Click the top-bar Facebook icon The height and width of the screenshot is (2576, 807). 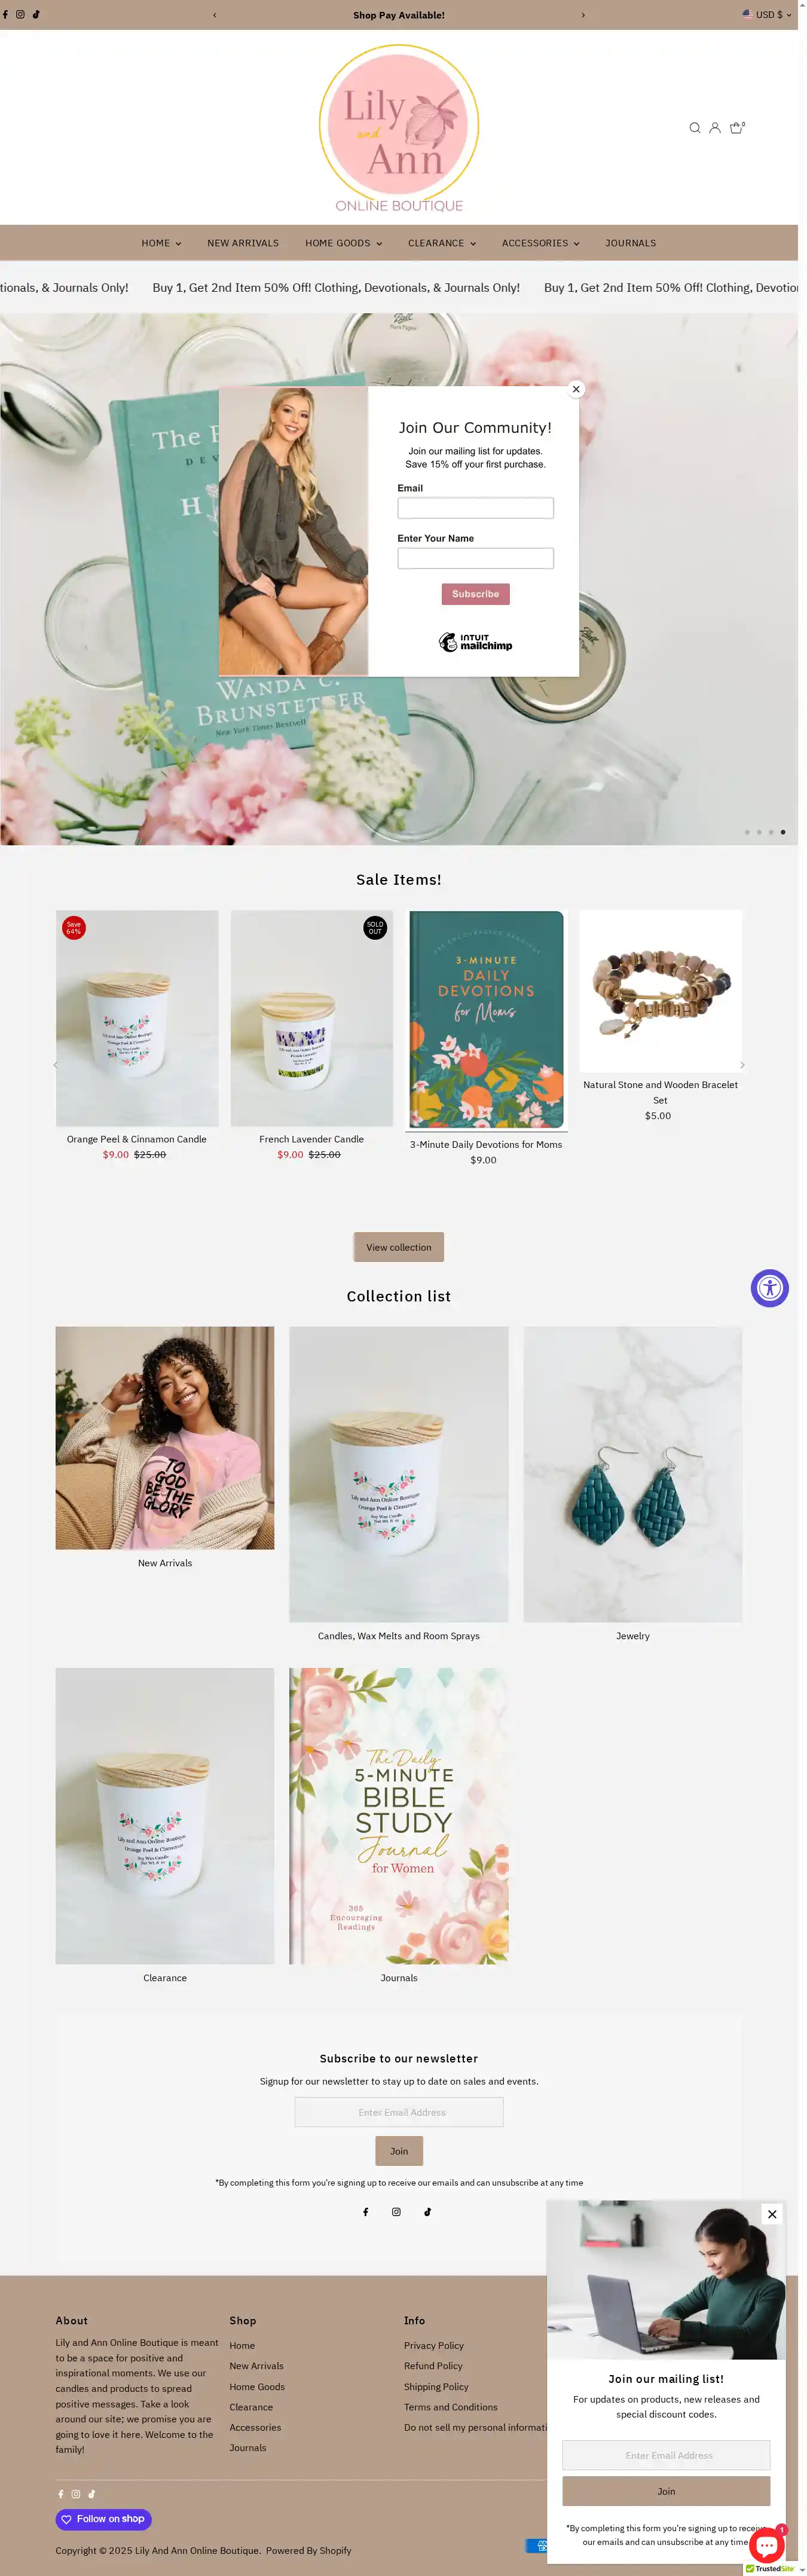coord(5,15)
